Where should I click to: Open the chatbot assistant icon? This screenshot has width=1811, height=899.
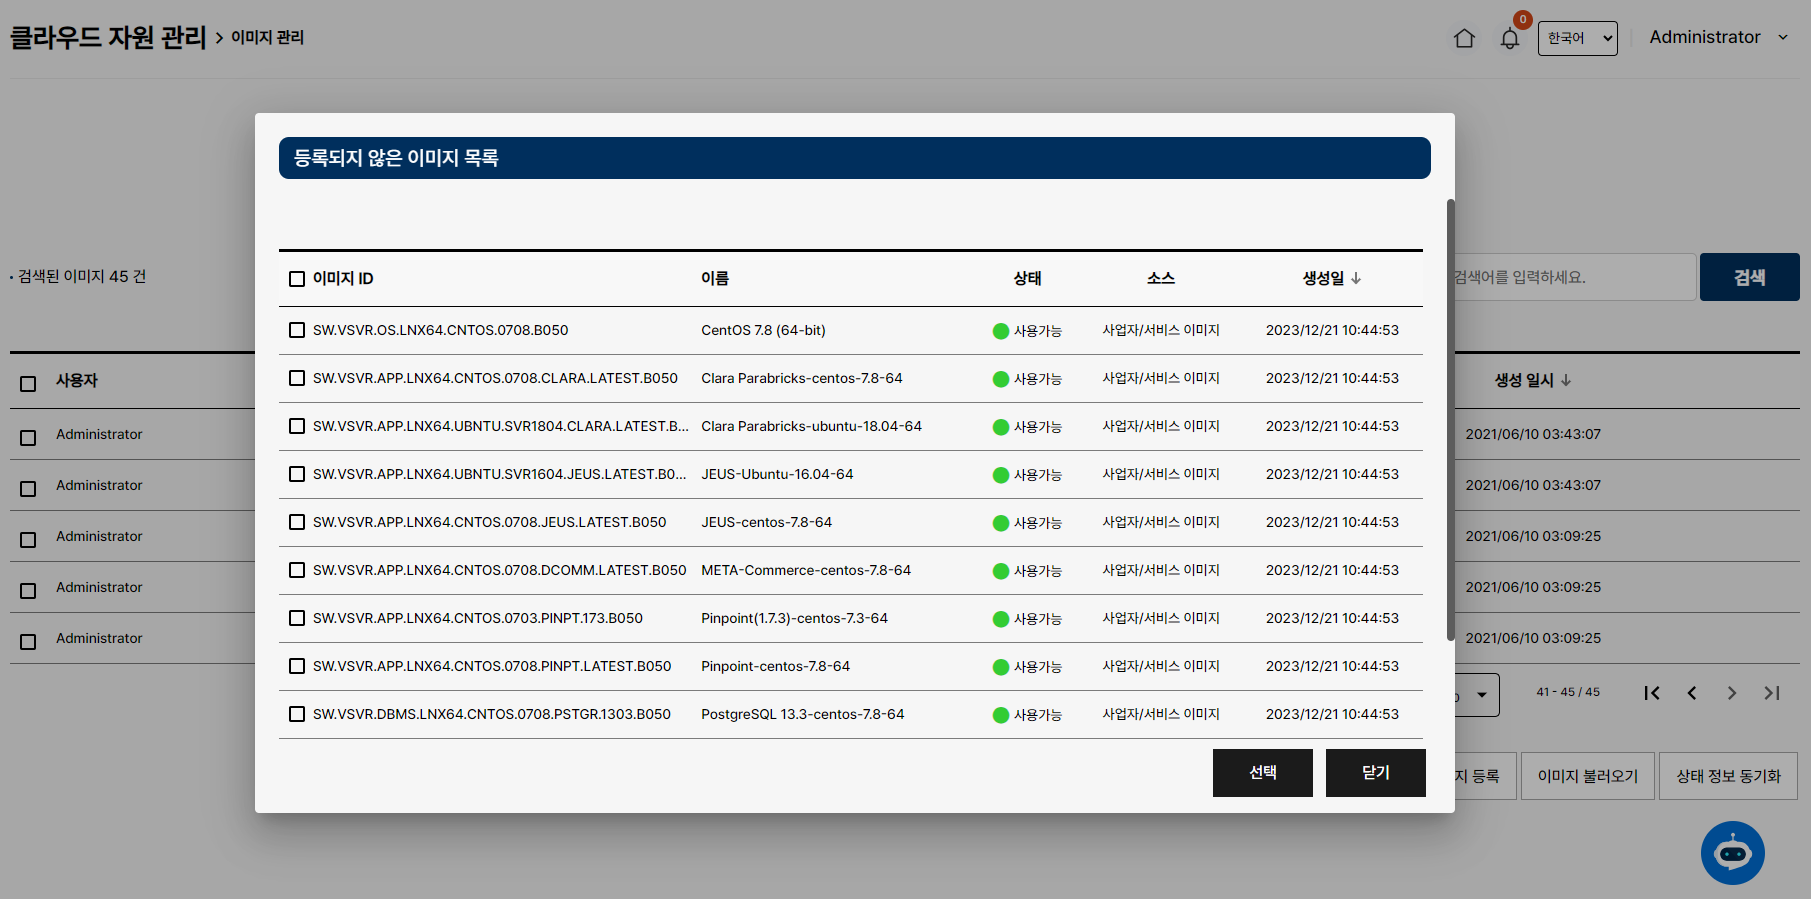click(x=1732, y=853)
